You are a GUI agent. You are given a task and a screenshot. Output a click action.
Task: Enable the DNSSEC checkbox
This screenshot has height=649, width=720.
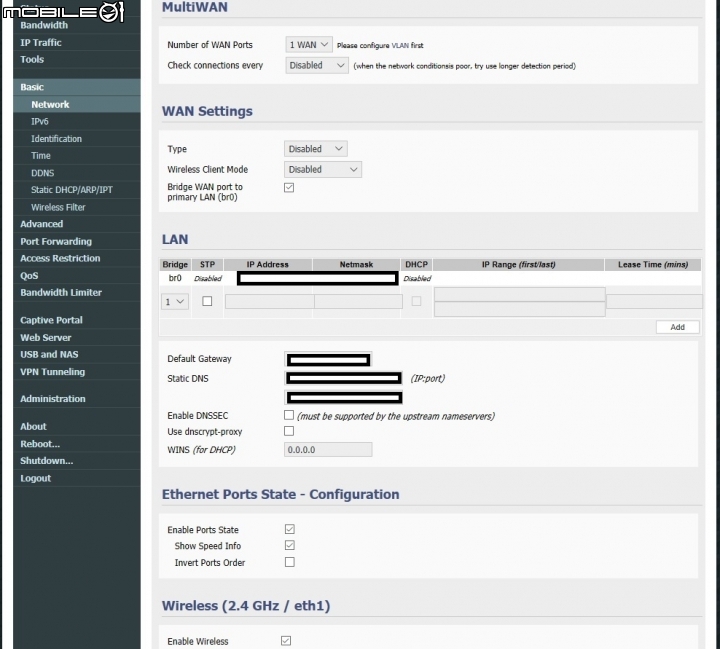pyautogui.click(x=289, y=415)
